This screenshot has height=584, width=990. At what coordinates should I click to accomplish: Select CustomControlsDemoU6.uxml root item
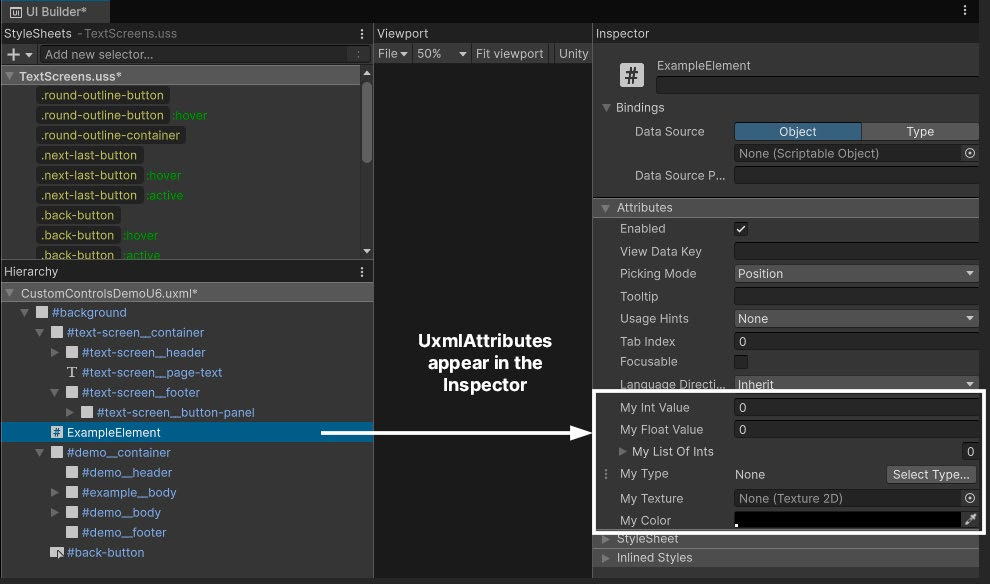pos(188,293)
